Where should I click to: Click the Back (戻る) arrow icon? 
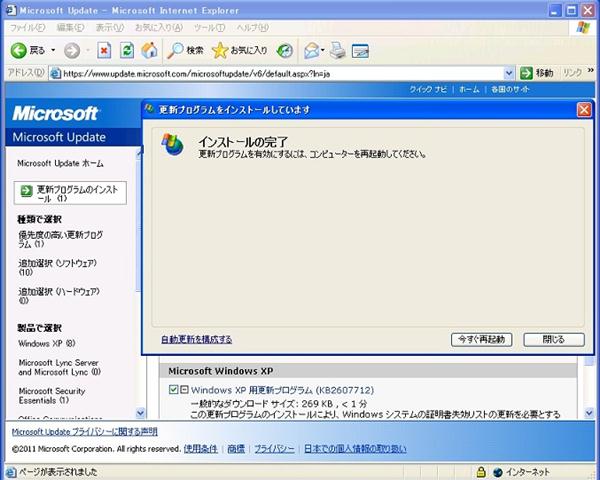tap(18, 50)
